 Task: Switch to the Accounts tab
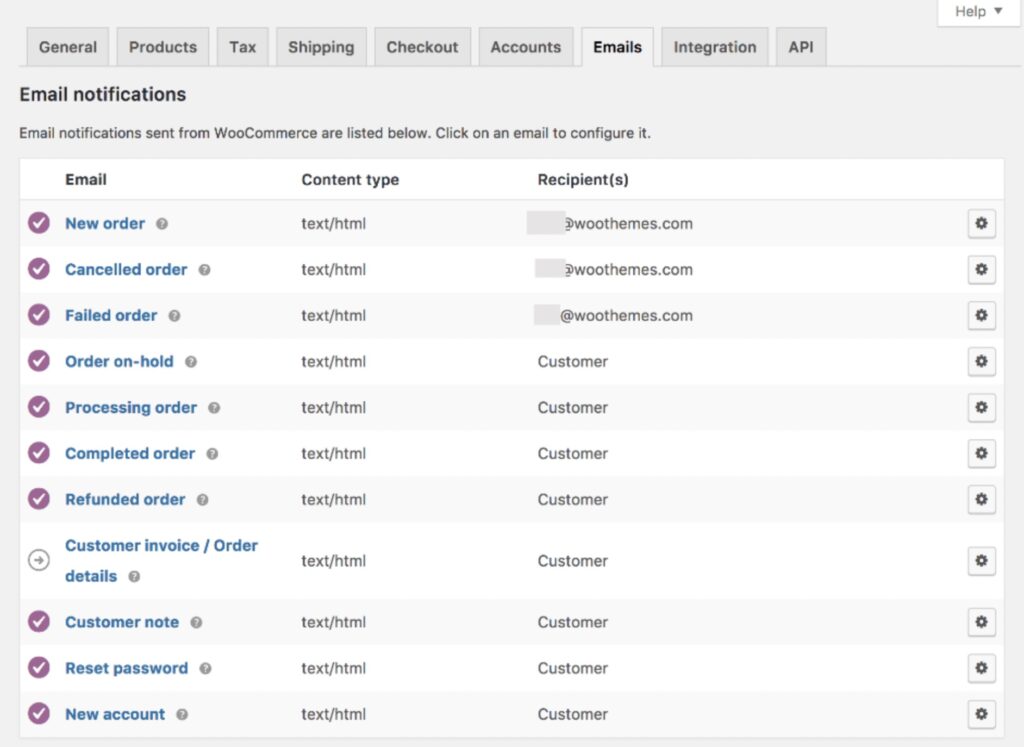[526, 46]
